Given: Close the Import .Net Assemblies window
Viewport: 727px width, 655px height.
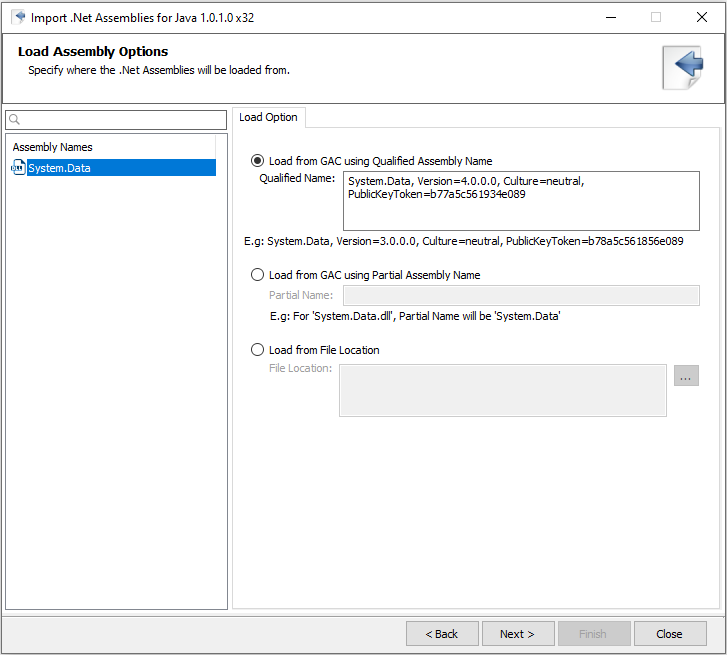Looking at the screenshot, I should [x=701, y=17].
